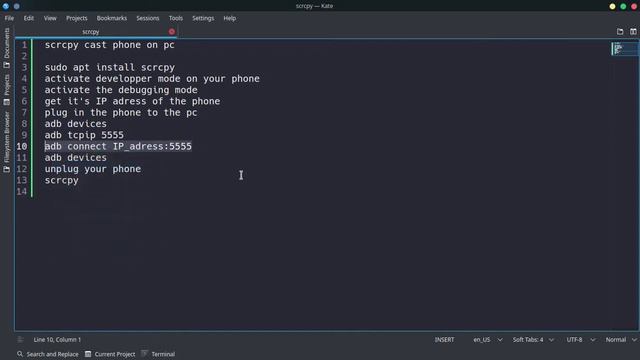Open the Edit menu
The image size is (640, 360).
point(29,18)
